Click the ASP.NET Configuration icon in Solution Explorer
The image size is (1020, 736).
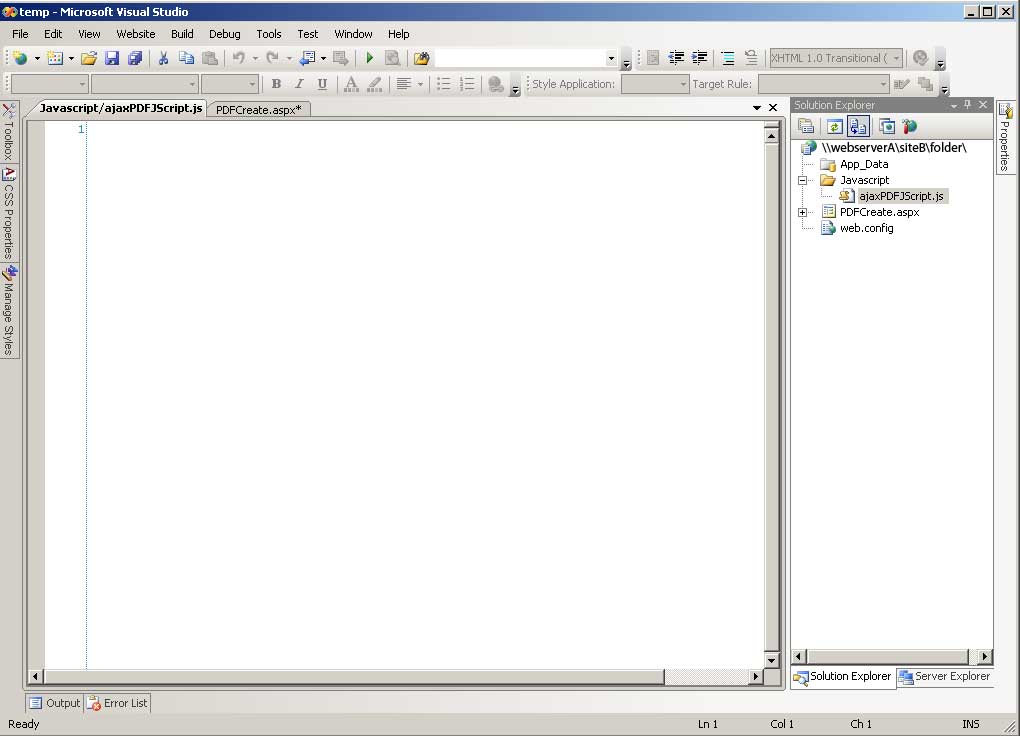coord(909,126)
